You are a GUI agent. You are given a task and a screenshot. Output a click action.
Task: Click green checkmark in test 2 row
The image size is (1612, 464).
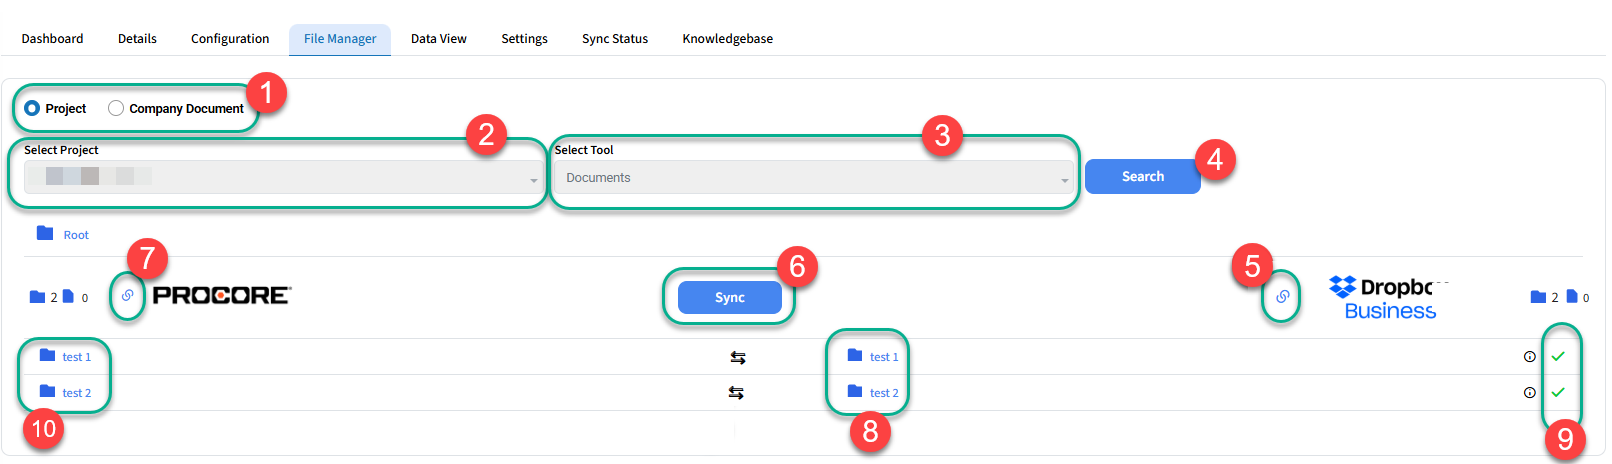click(x=1558, y=392)
